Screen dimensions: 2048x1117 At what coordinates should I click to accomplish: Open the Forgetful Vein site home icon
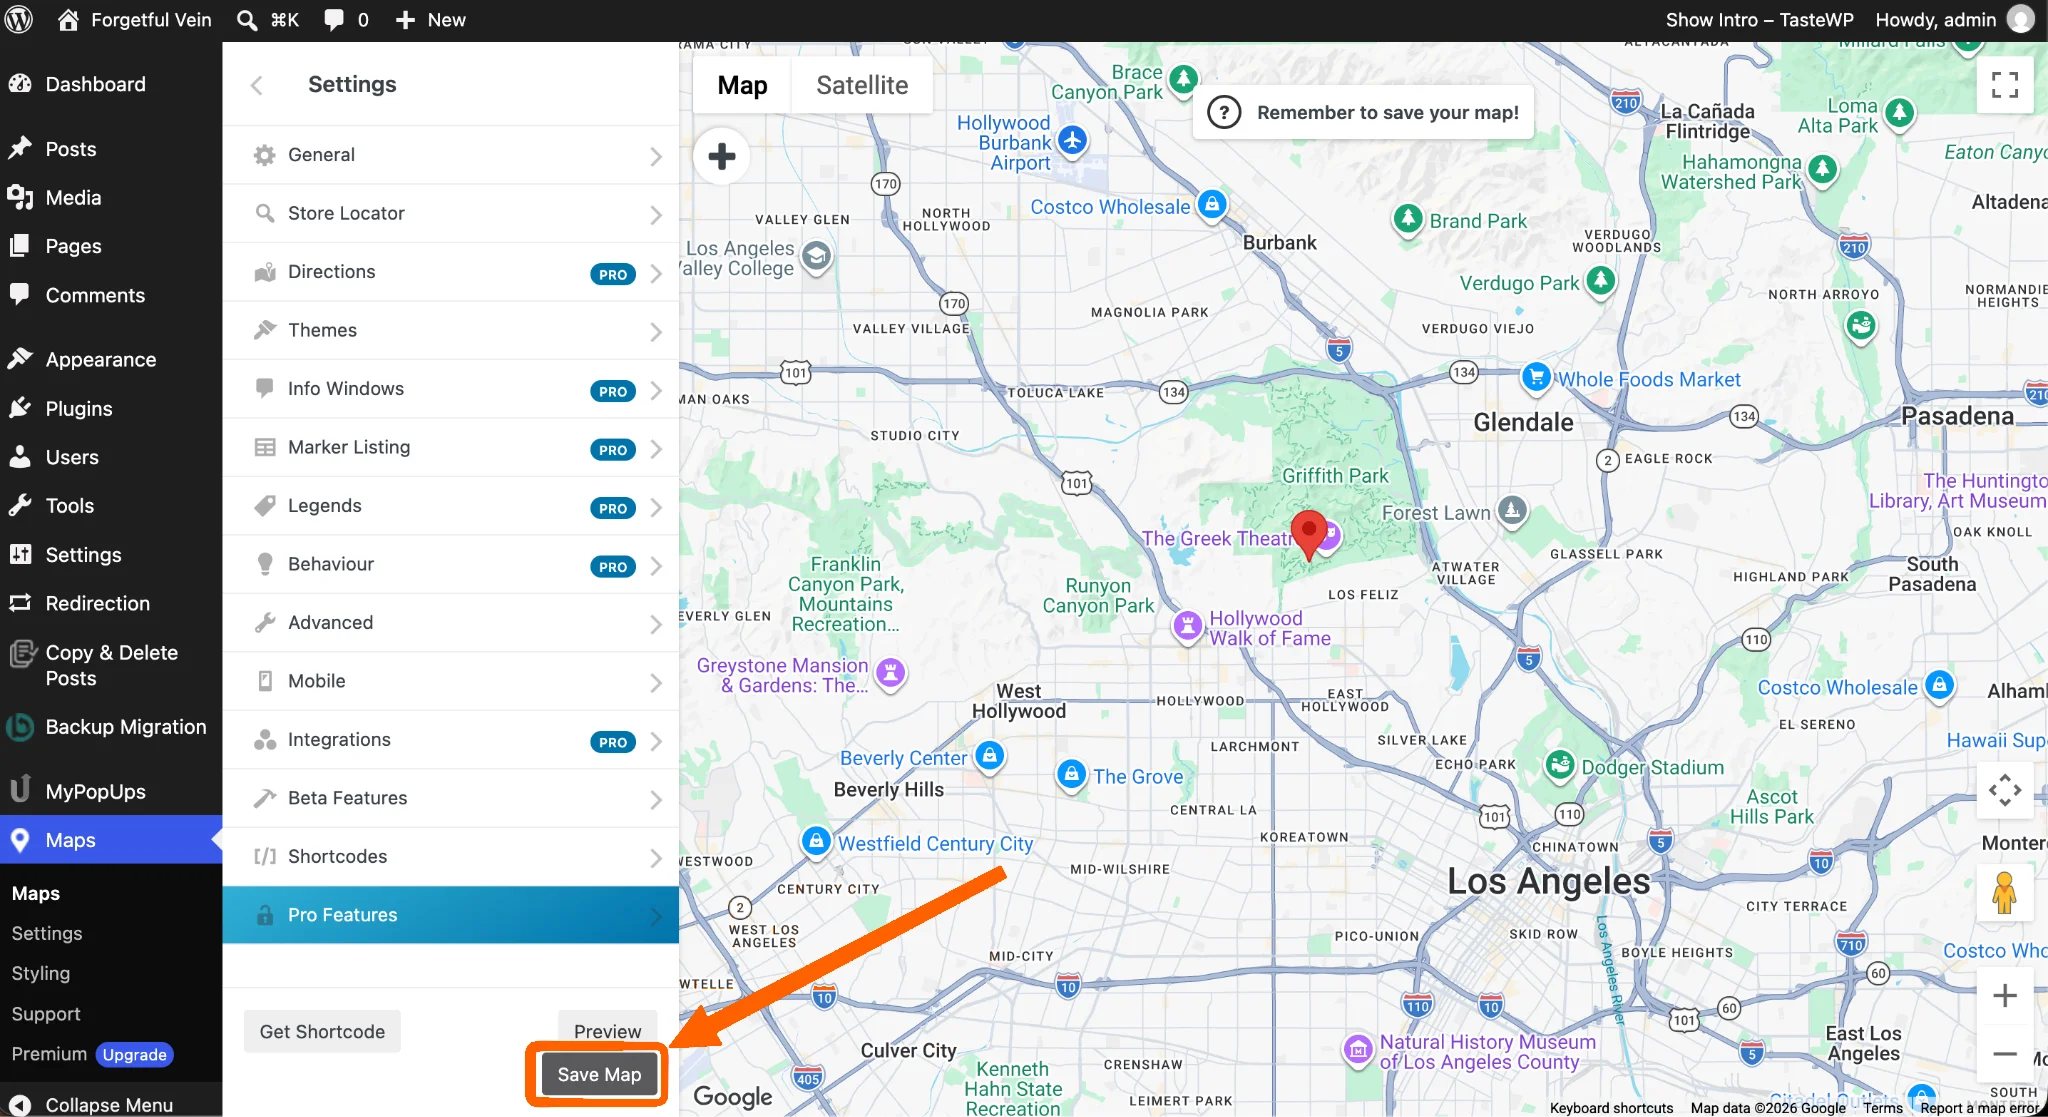point(68,20)
